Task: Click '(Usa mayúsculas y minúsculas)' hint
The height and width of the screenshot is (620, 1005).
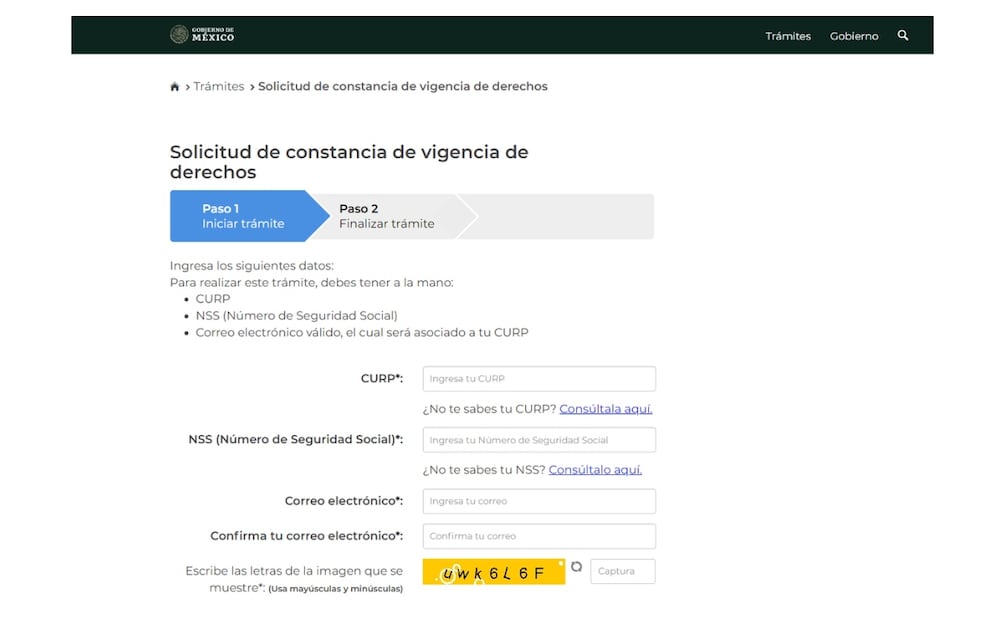Action: click(335, 589)
